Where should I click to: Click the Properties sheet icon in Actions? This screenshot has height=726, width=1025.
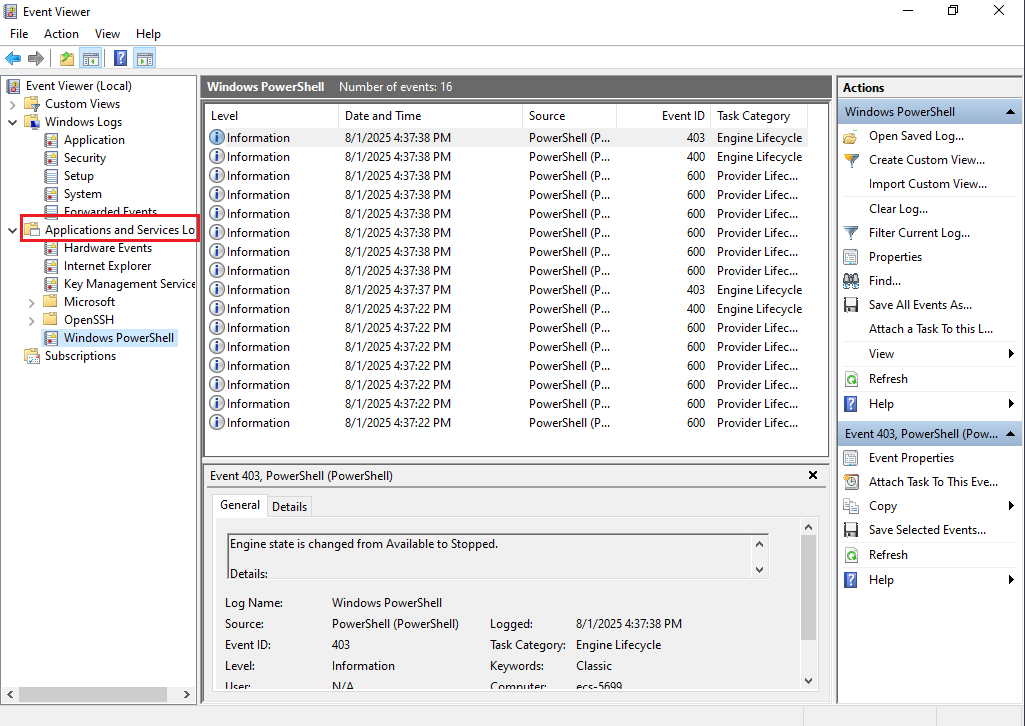click(x=850, y=257)
